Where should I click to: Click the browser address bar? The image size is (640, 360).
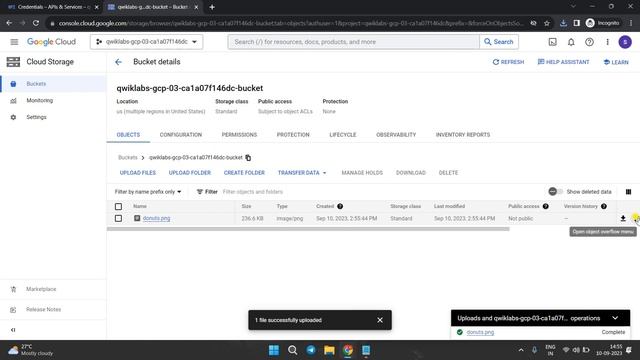pos(290,23)
